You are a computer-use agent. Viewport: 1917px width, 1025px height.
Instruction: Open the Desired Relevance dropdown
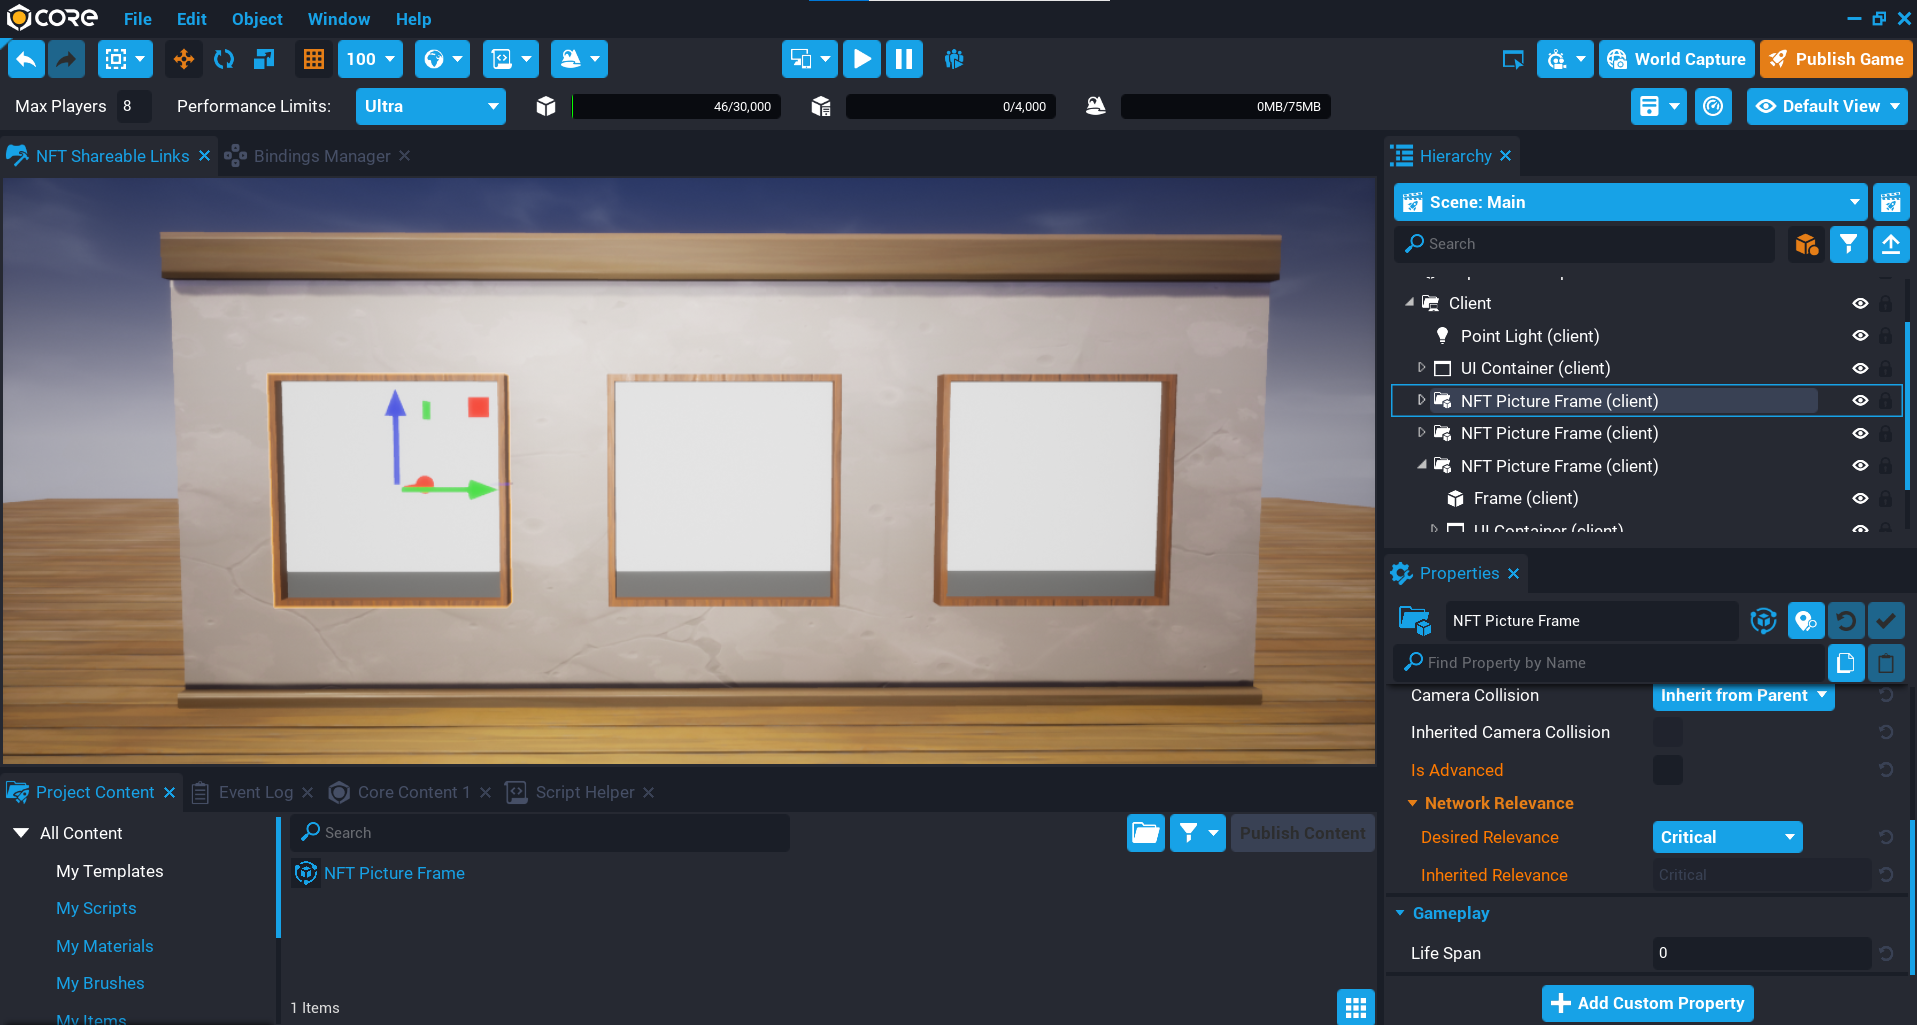coord(1727,837)
